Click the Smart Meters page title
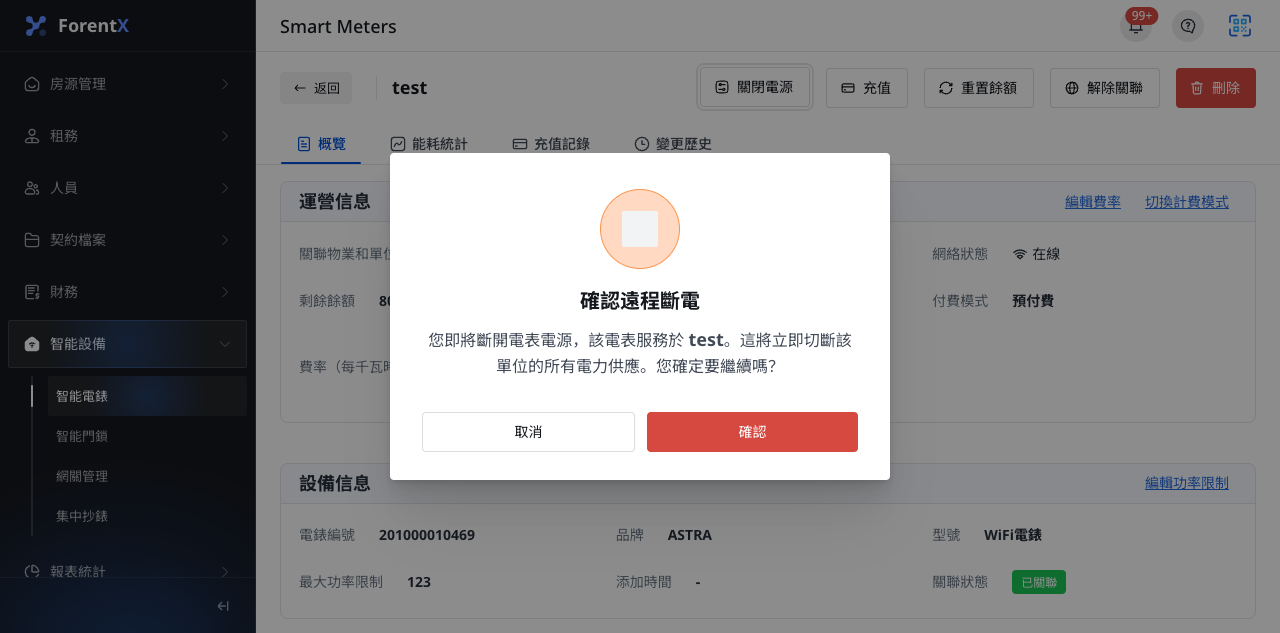 tap(338, 27)
